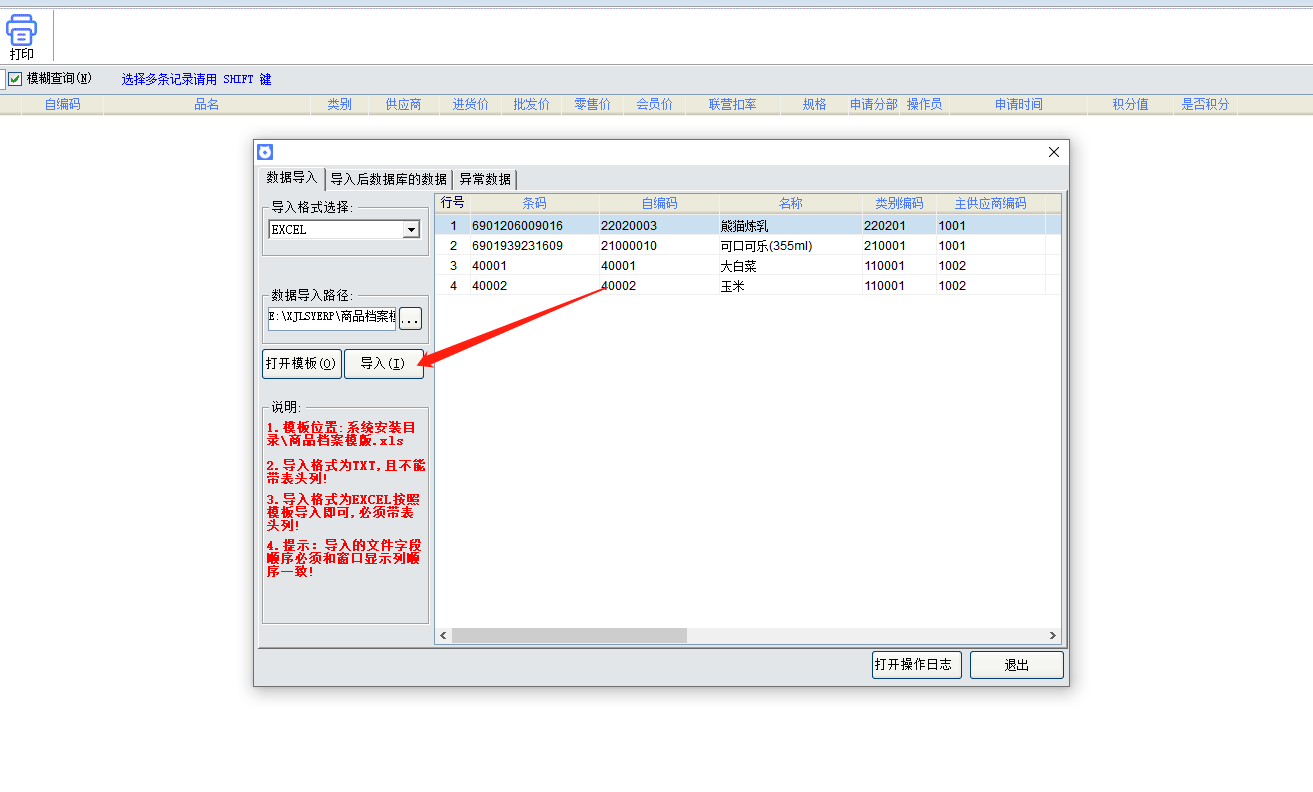Open the 导入格式选择 EXCEL dropdown
The height and width of the screenshot is (792, 1313).
[411, 230]
